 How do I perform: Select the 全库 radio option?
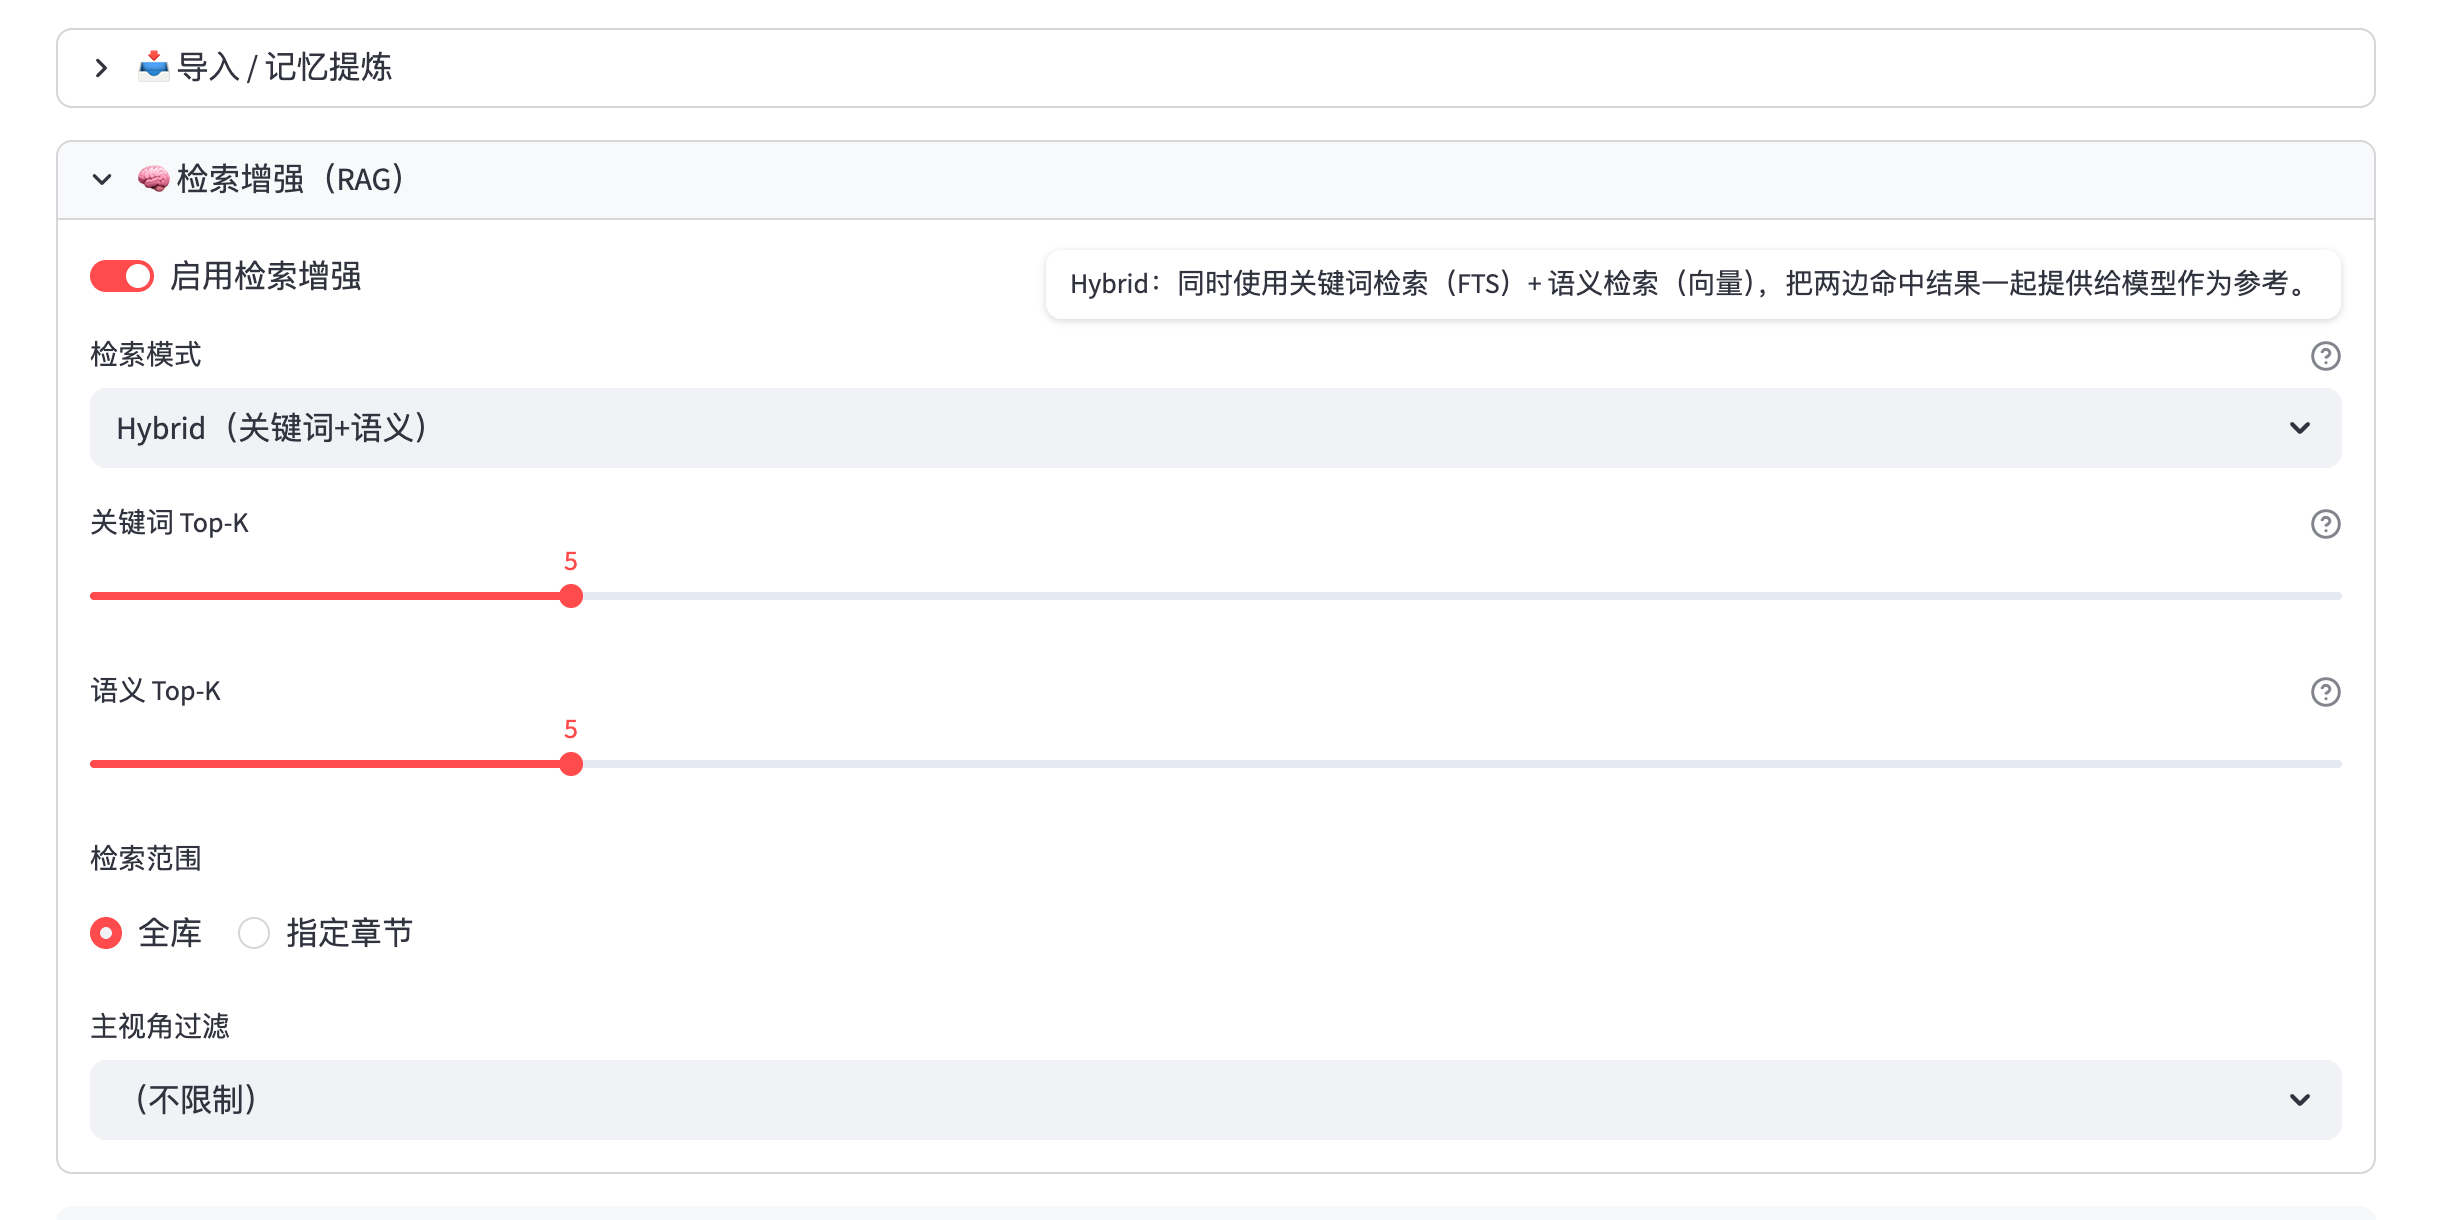pos(106,933)
